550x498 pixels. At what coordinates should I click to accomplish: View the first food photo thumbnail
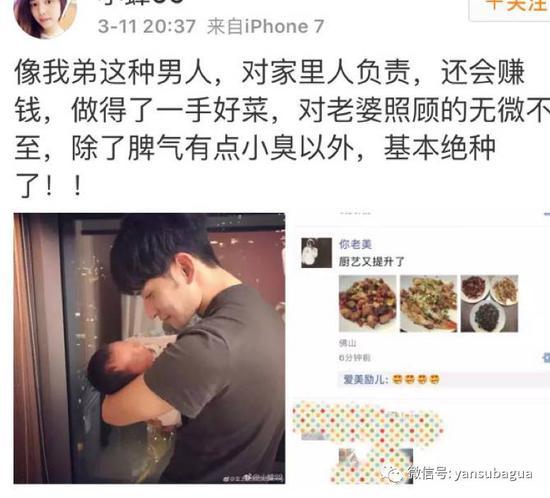(368, 304)
